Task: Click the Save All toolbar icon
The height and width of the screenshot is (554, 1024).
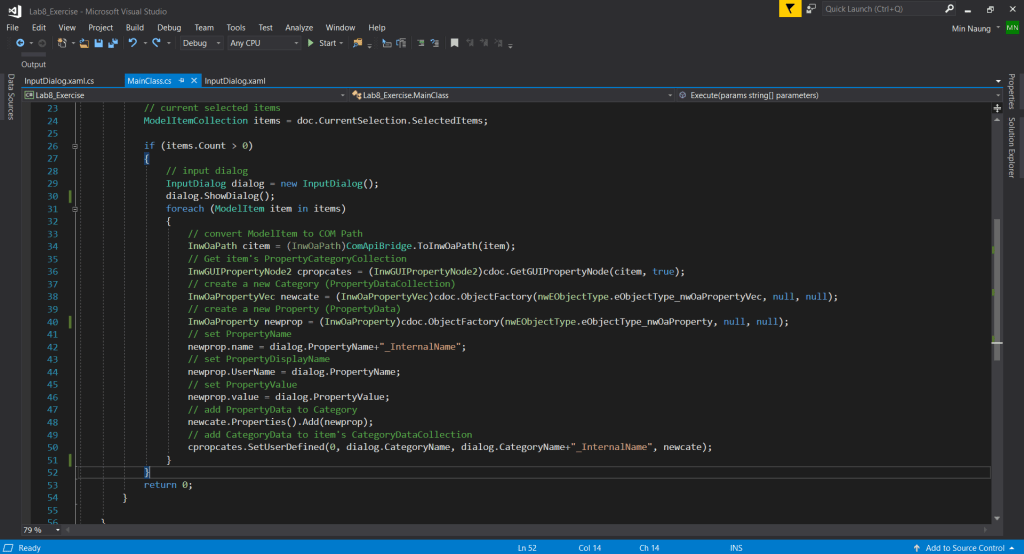Action: tap(111, 43)
